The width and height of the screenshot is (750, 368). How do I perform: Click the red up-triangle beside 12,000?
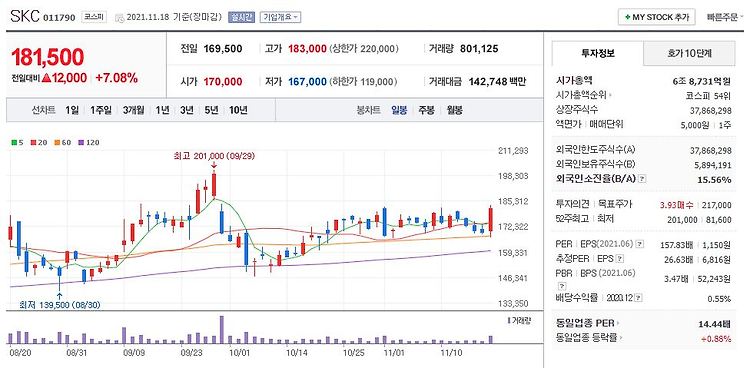pos(46,78)
